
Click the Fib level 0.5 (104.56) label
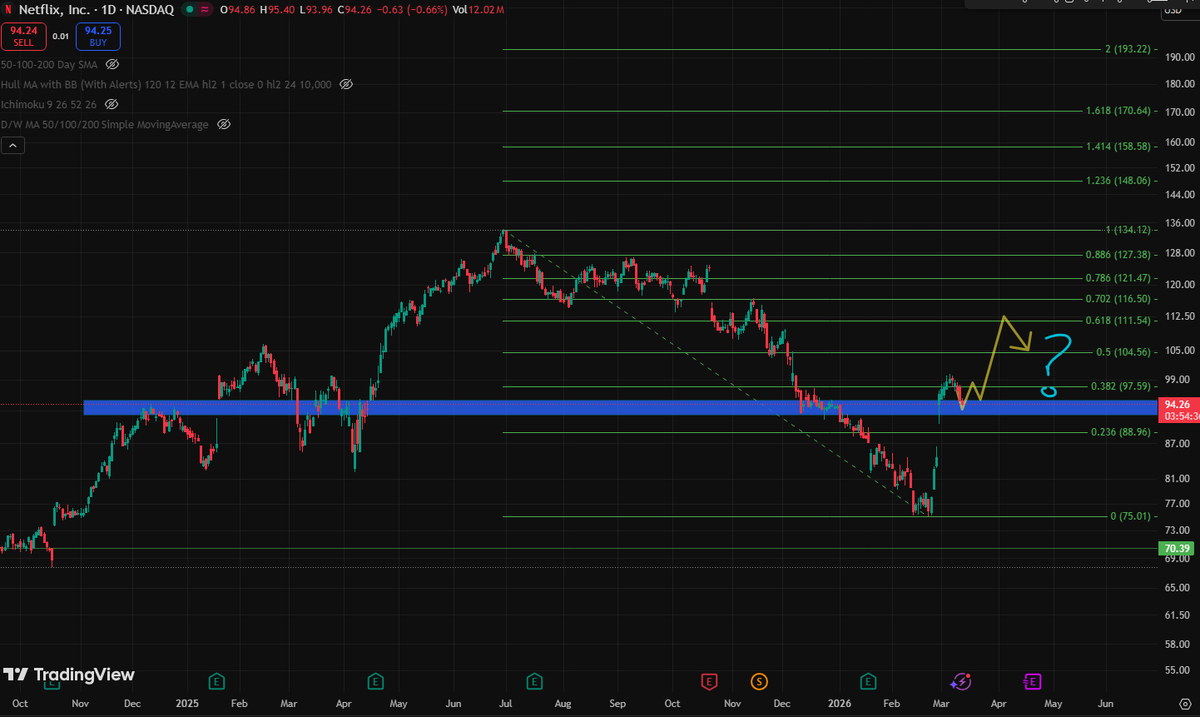coord(1126,352)
